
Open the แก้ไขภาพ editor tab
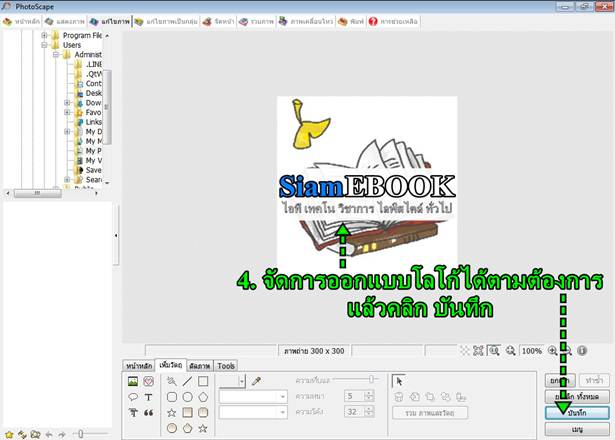(x=110, y=21)
